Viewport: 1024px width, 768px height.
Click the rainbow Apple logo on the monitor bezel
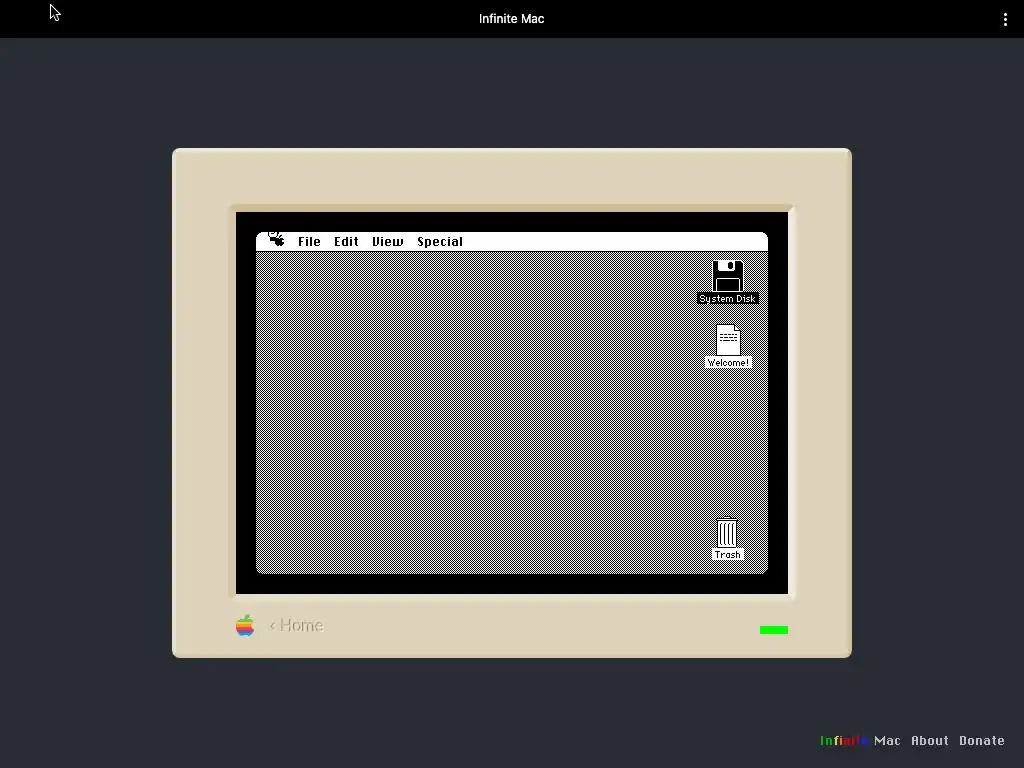(x=245, y=625)
